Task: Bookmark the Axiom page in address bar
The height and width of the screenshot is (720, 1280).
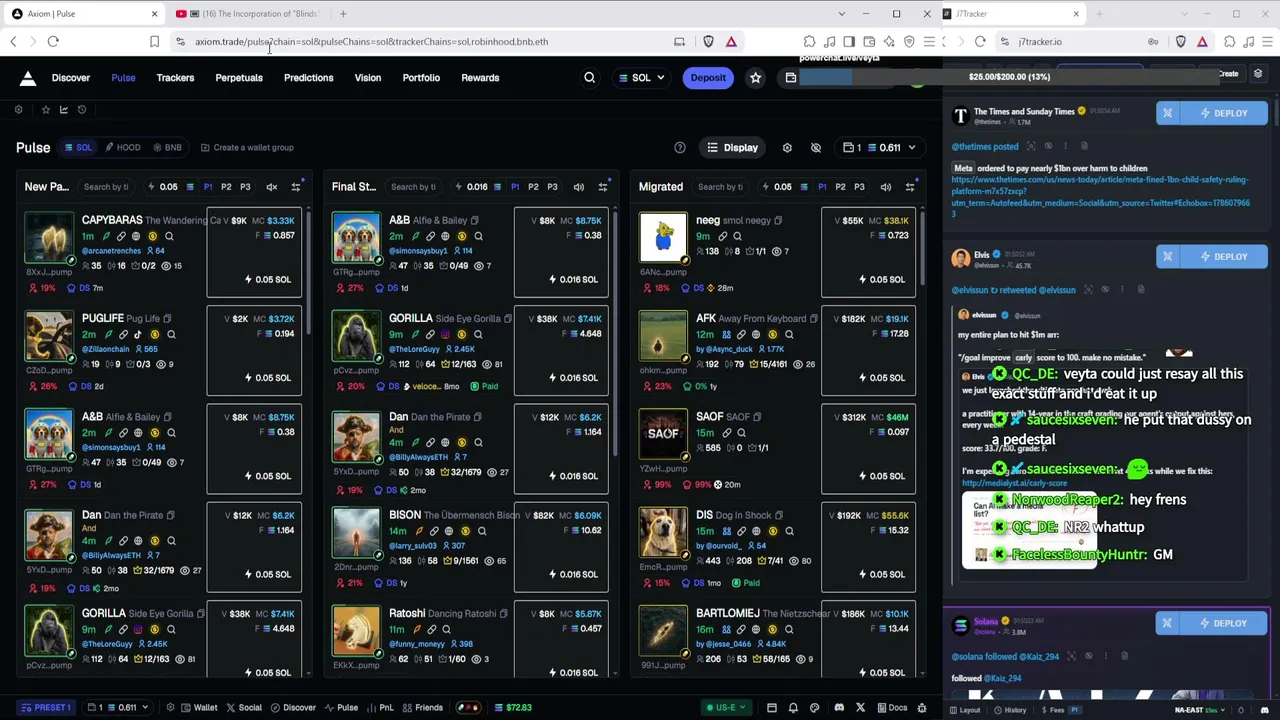Action: (154, 42)
